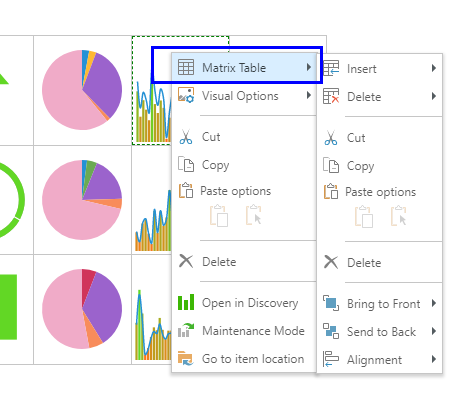462x397 pixels.
Task: Click the top-row pie chart thumbnail
Action: tap(82, 90)
